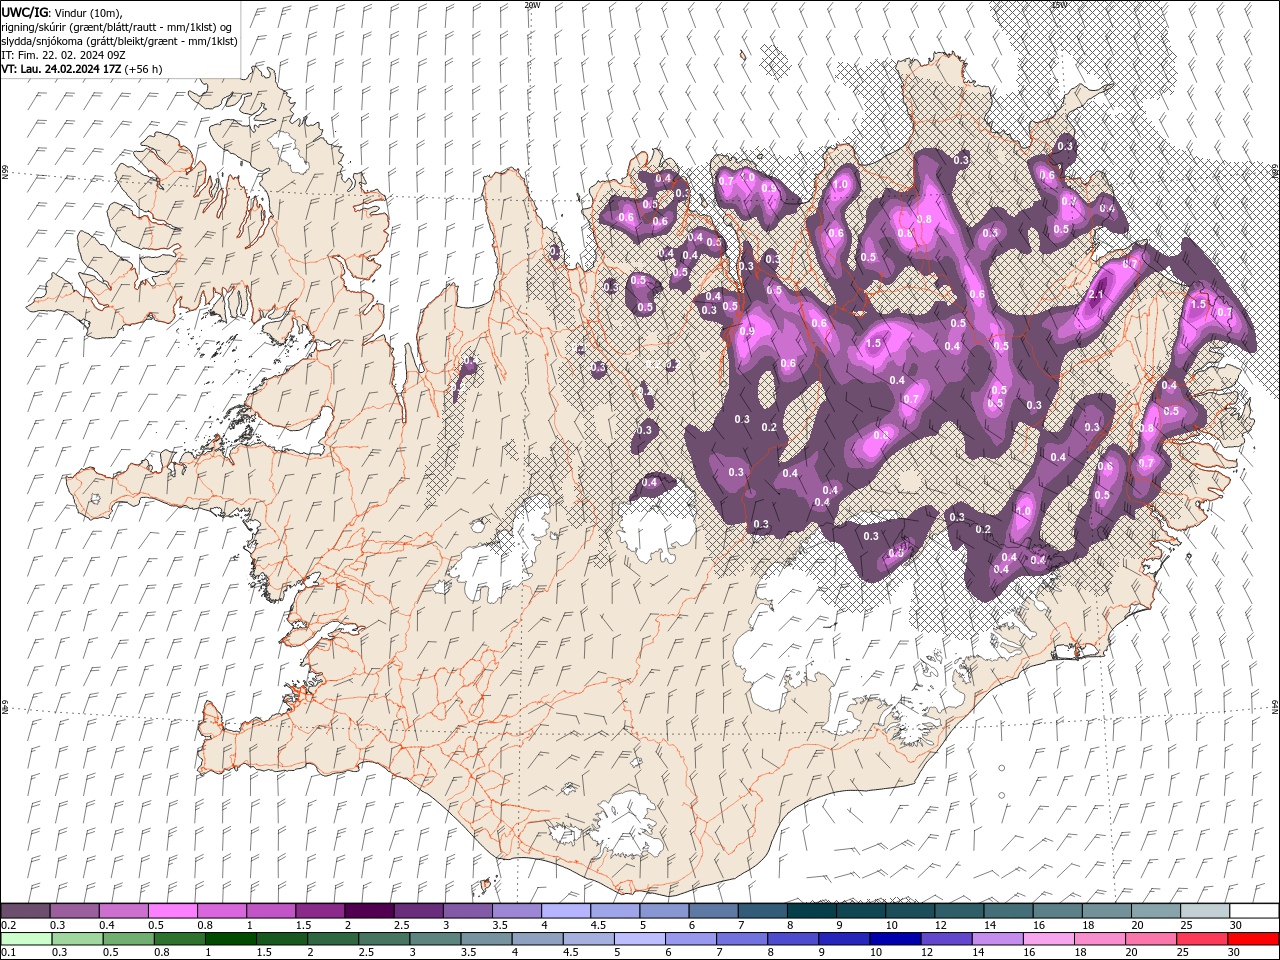The height and width of the screenshot is (960, 1280).
Task: Click the '0.1' label in bottom legend row
Action: coord(9,954)
